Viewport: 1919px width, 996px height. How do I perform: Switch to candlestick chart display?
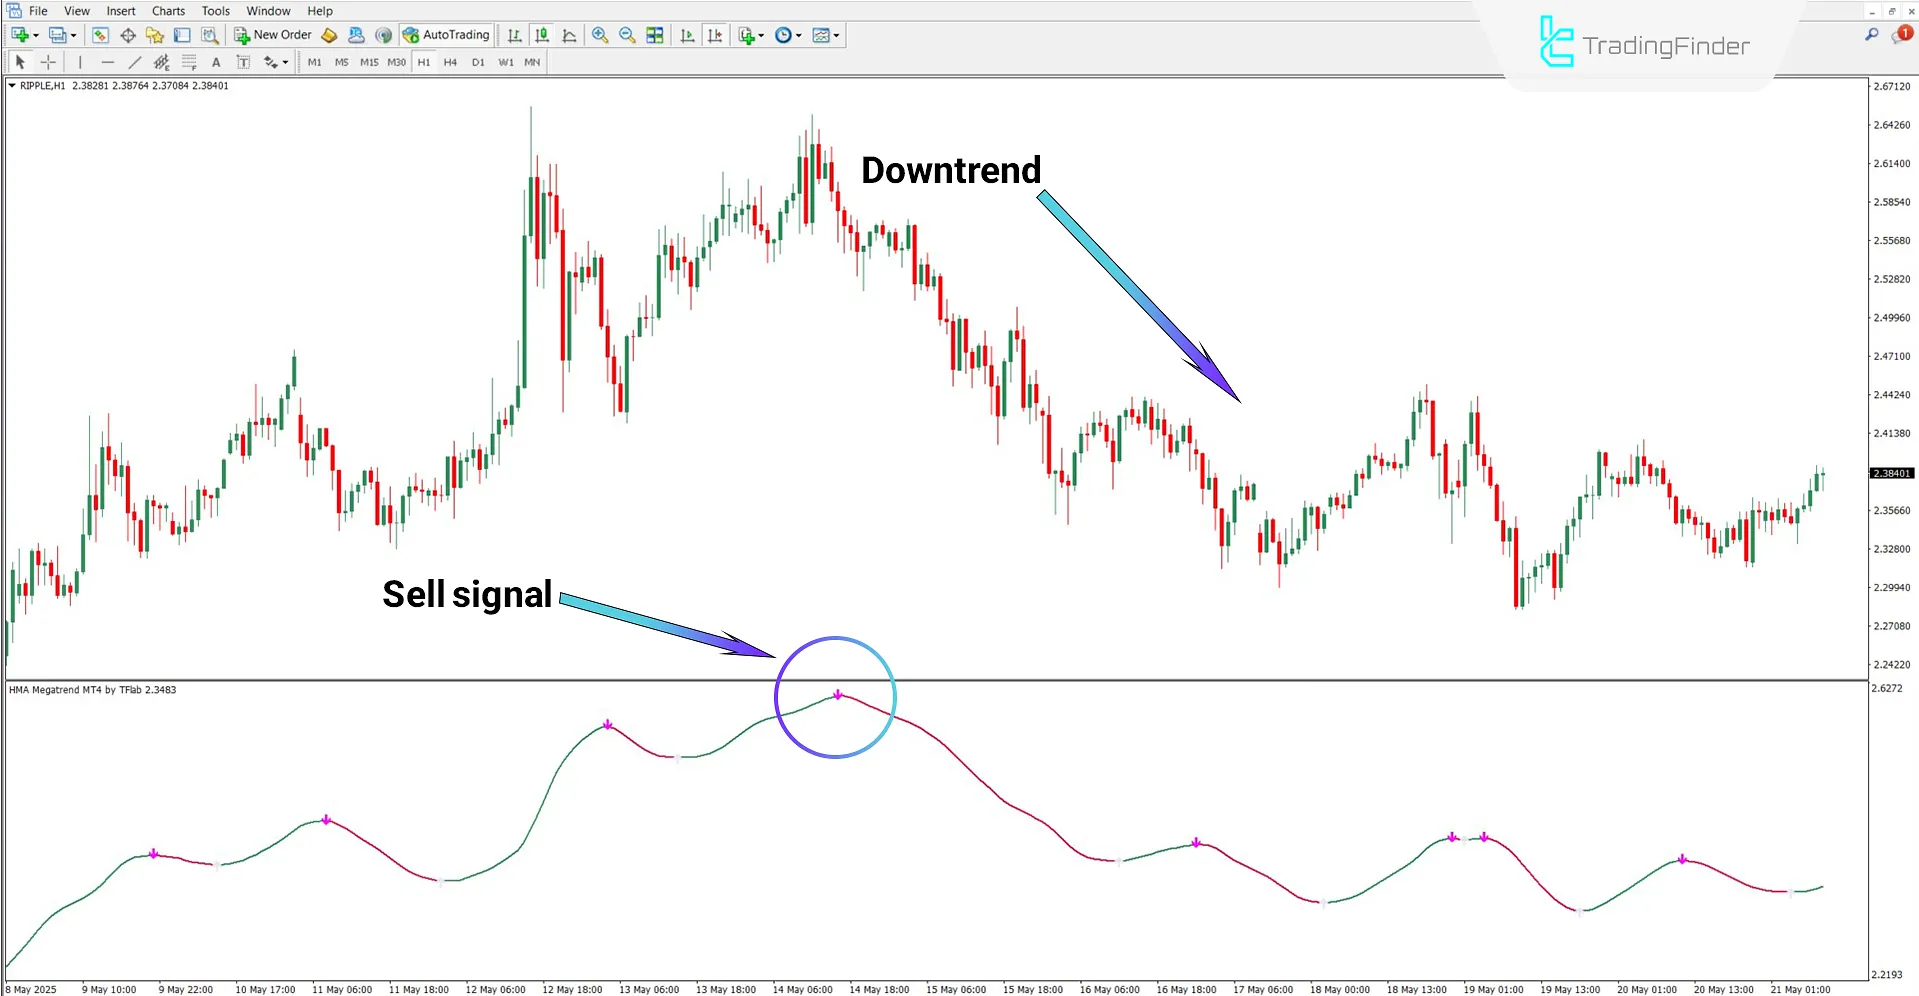[541, 34]
